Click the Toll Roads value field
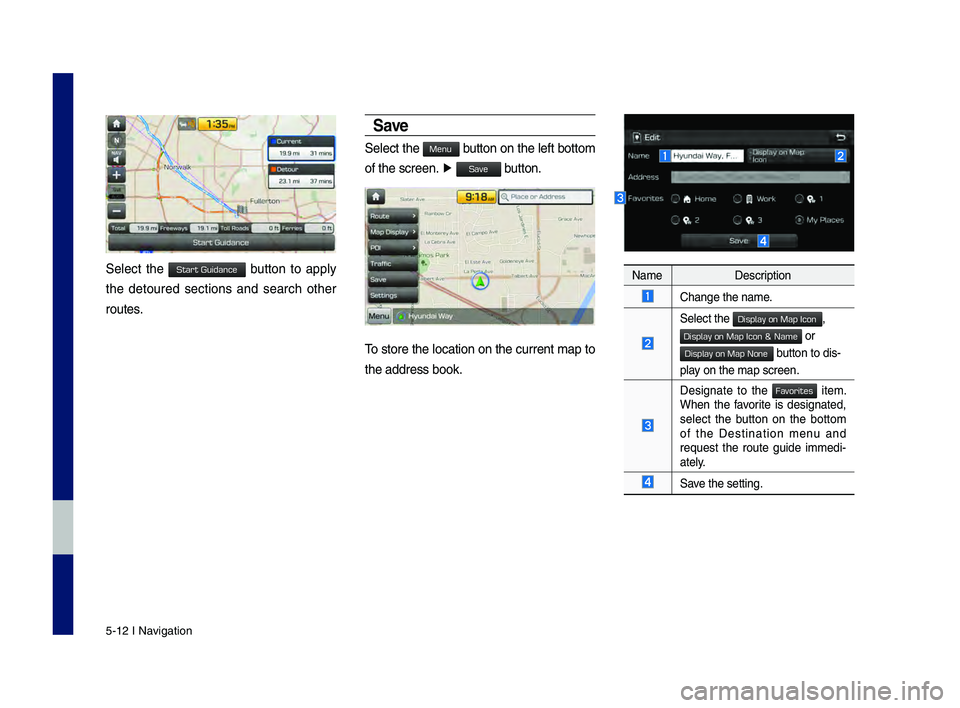This screenshot has height=708, width=960. pyautogui.click(x=266, y=228)
